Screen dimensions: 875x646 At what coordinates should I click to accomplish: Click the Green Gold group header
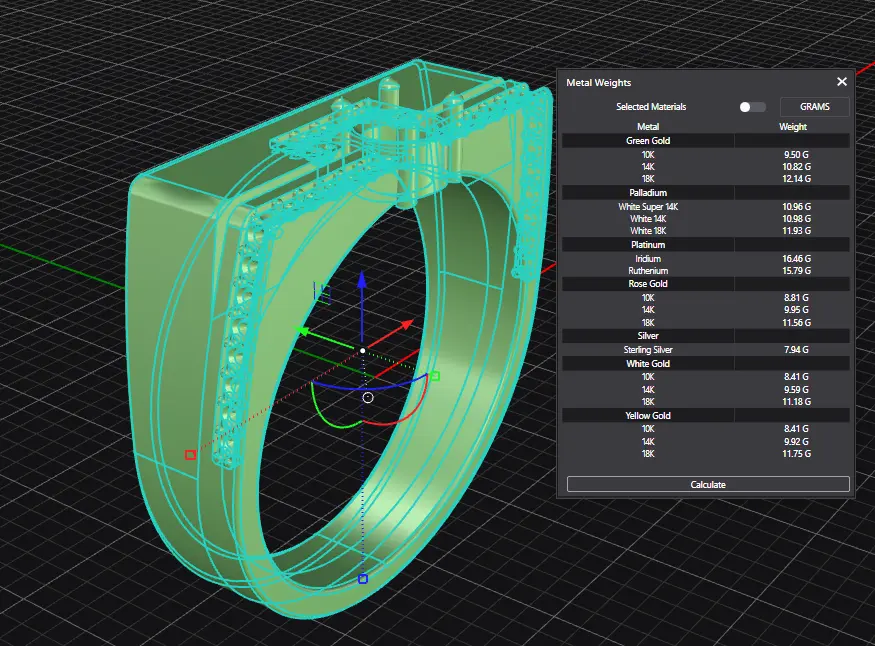click(648, 141)
